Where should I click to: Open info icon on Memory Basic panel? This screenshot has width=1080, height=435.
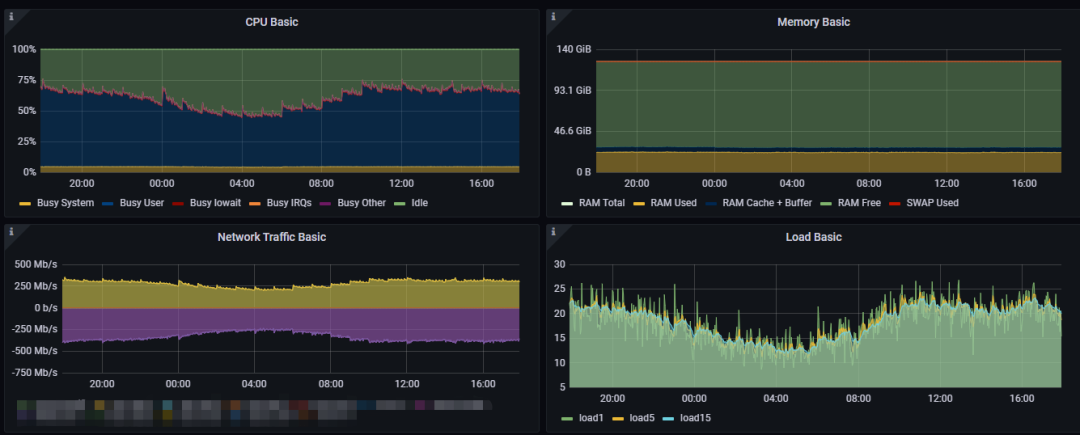553,17
